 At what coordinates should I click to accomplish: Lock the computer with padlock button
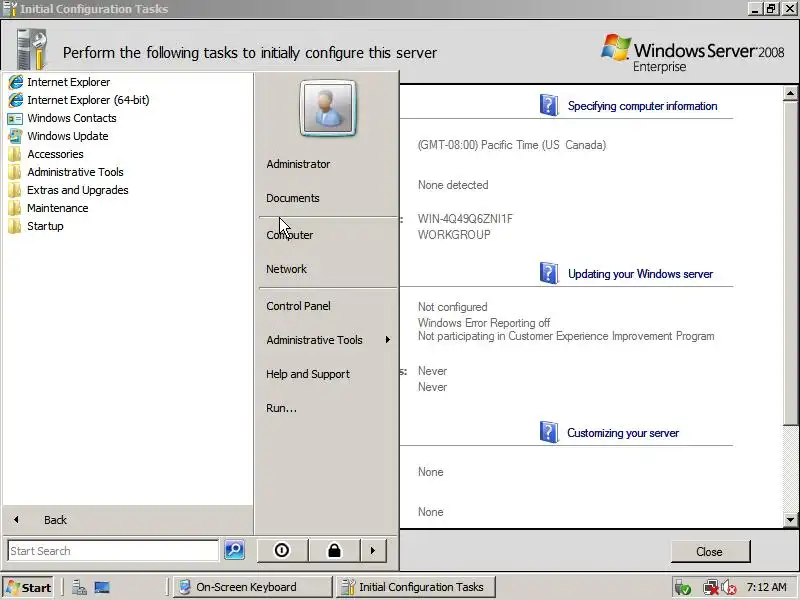click(334, 551)
